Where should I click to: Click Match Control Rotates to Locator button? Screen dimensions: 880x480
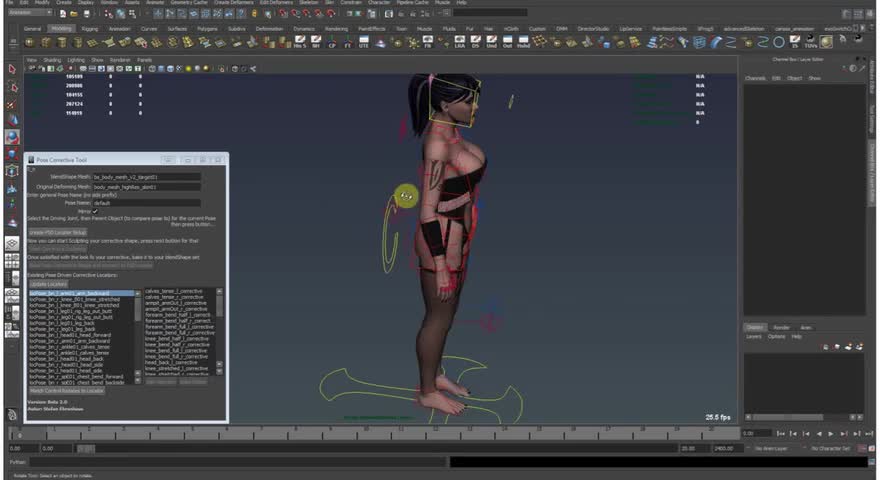67,391
